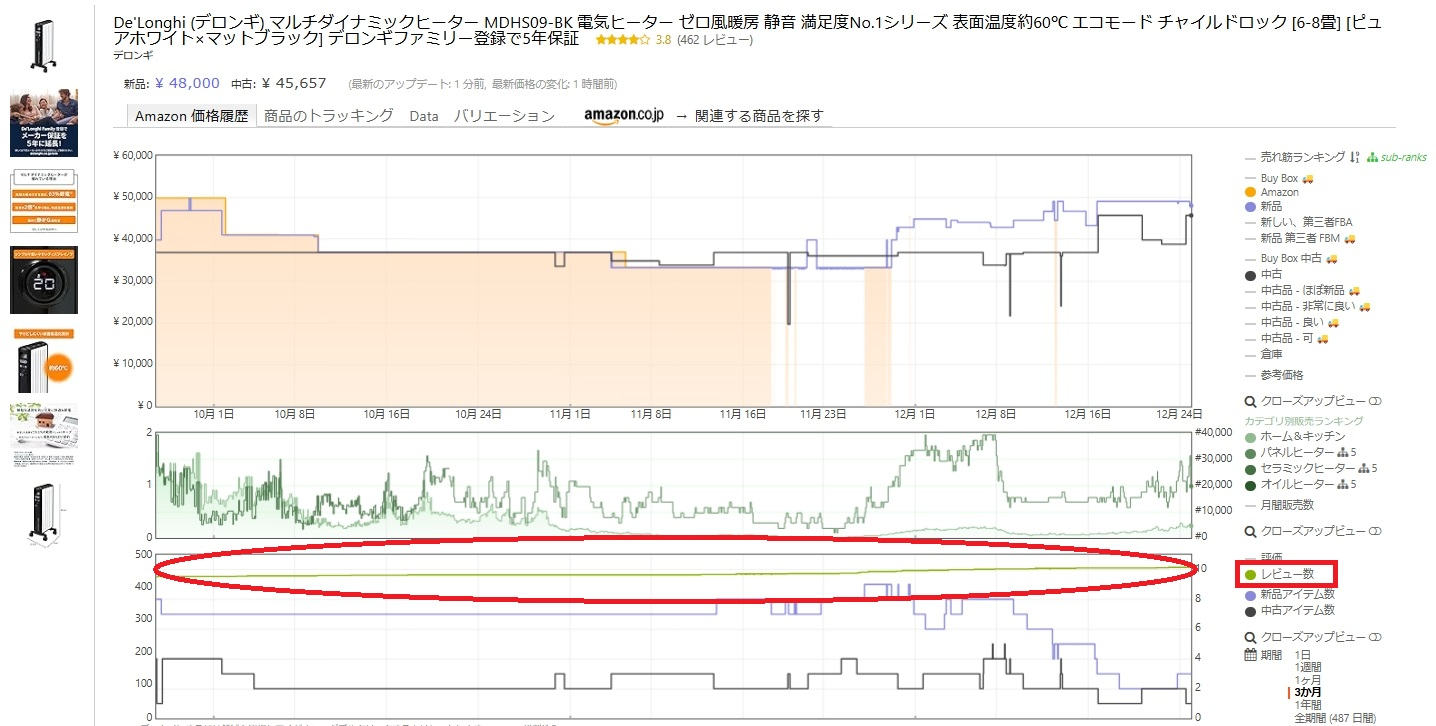Click truck icon beside 中古品 - 可
The height and width of the screenshot is (726, 1436).
click(x=1323, y=338)
